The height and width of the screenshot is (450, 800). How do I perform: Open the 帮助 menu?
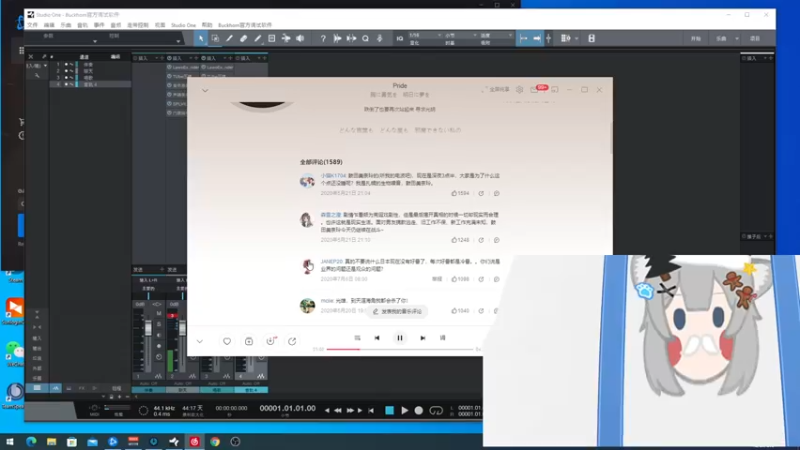[x=207, y=25]
